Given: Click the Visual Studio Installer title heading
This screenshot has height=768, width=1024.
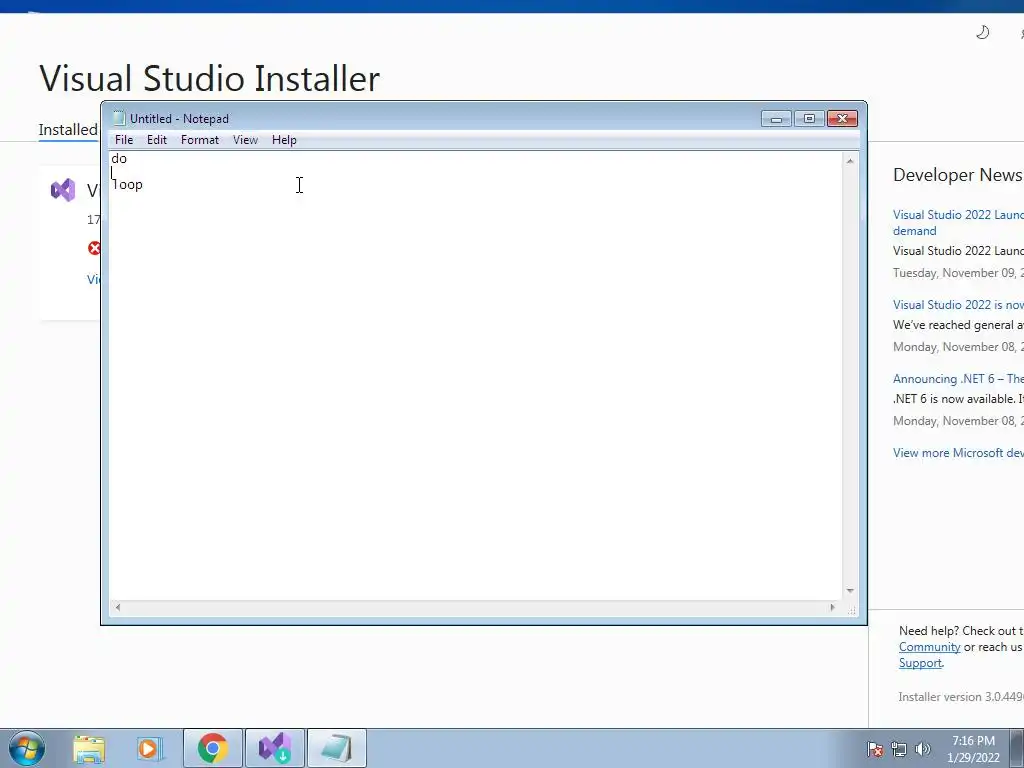Looking at the screenshot, I should tap(210, 79).
